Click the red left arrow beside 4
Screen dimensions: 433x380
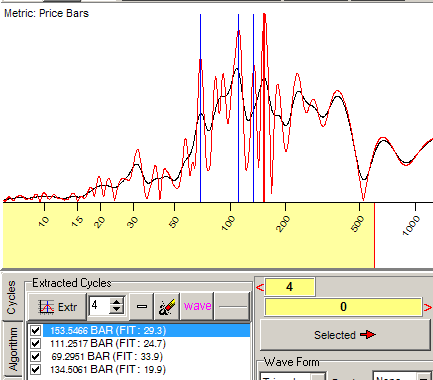[x=260, y=287]
